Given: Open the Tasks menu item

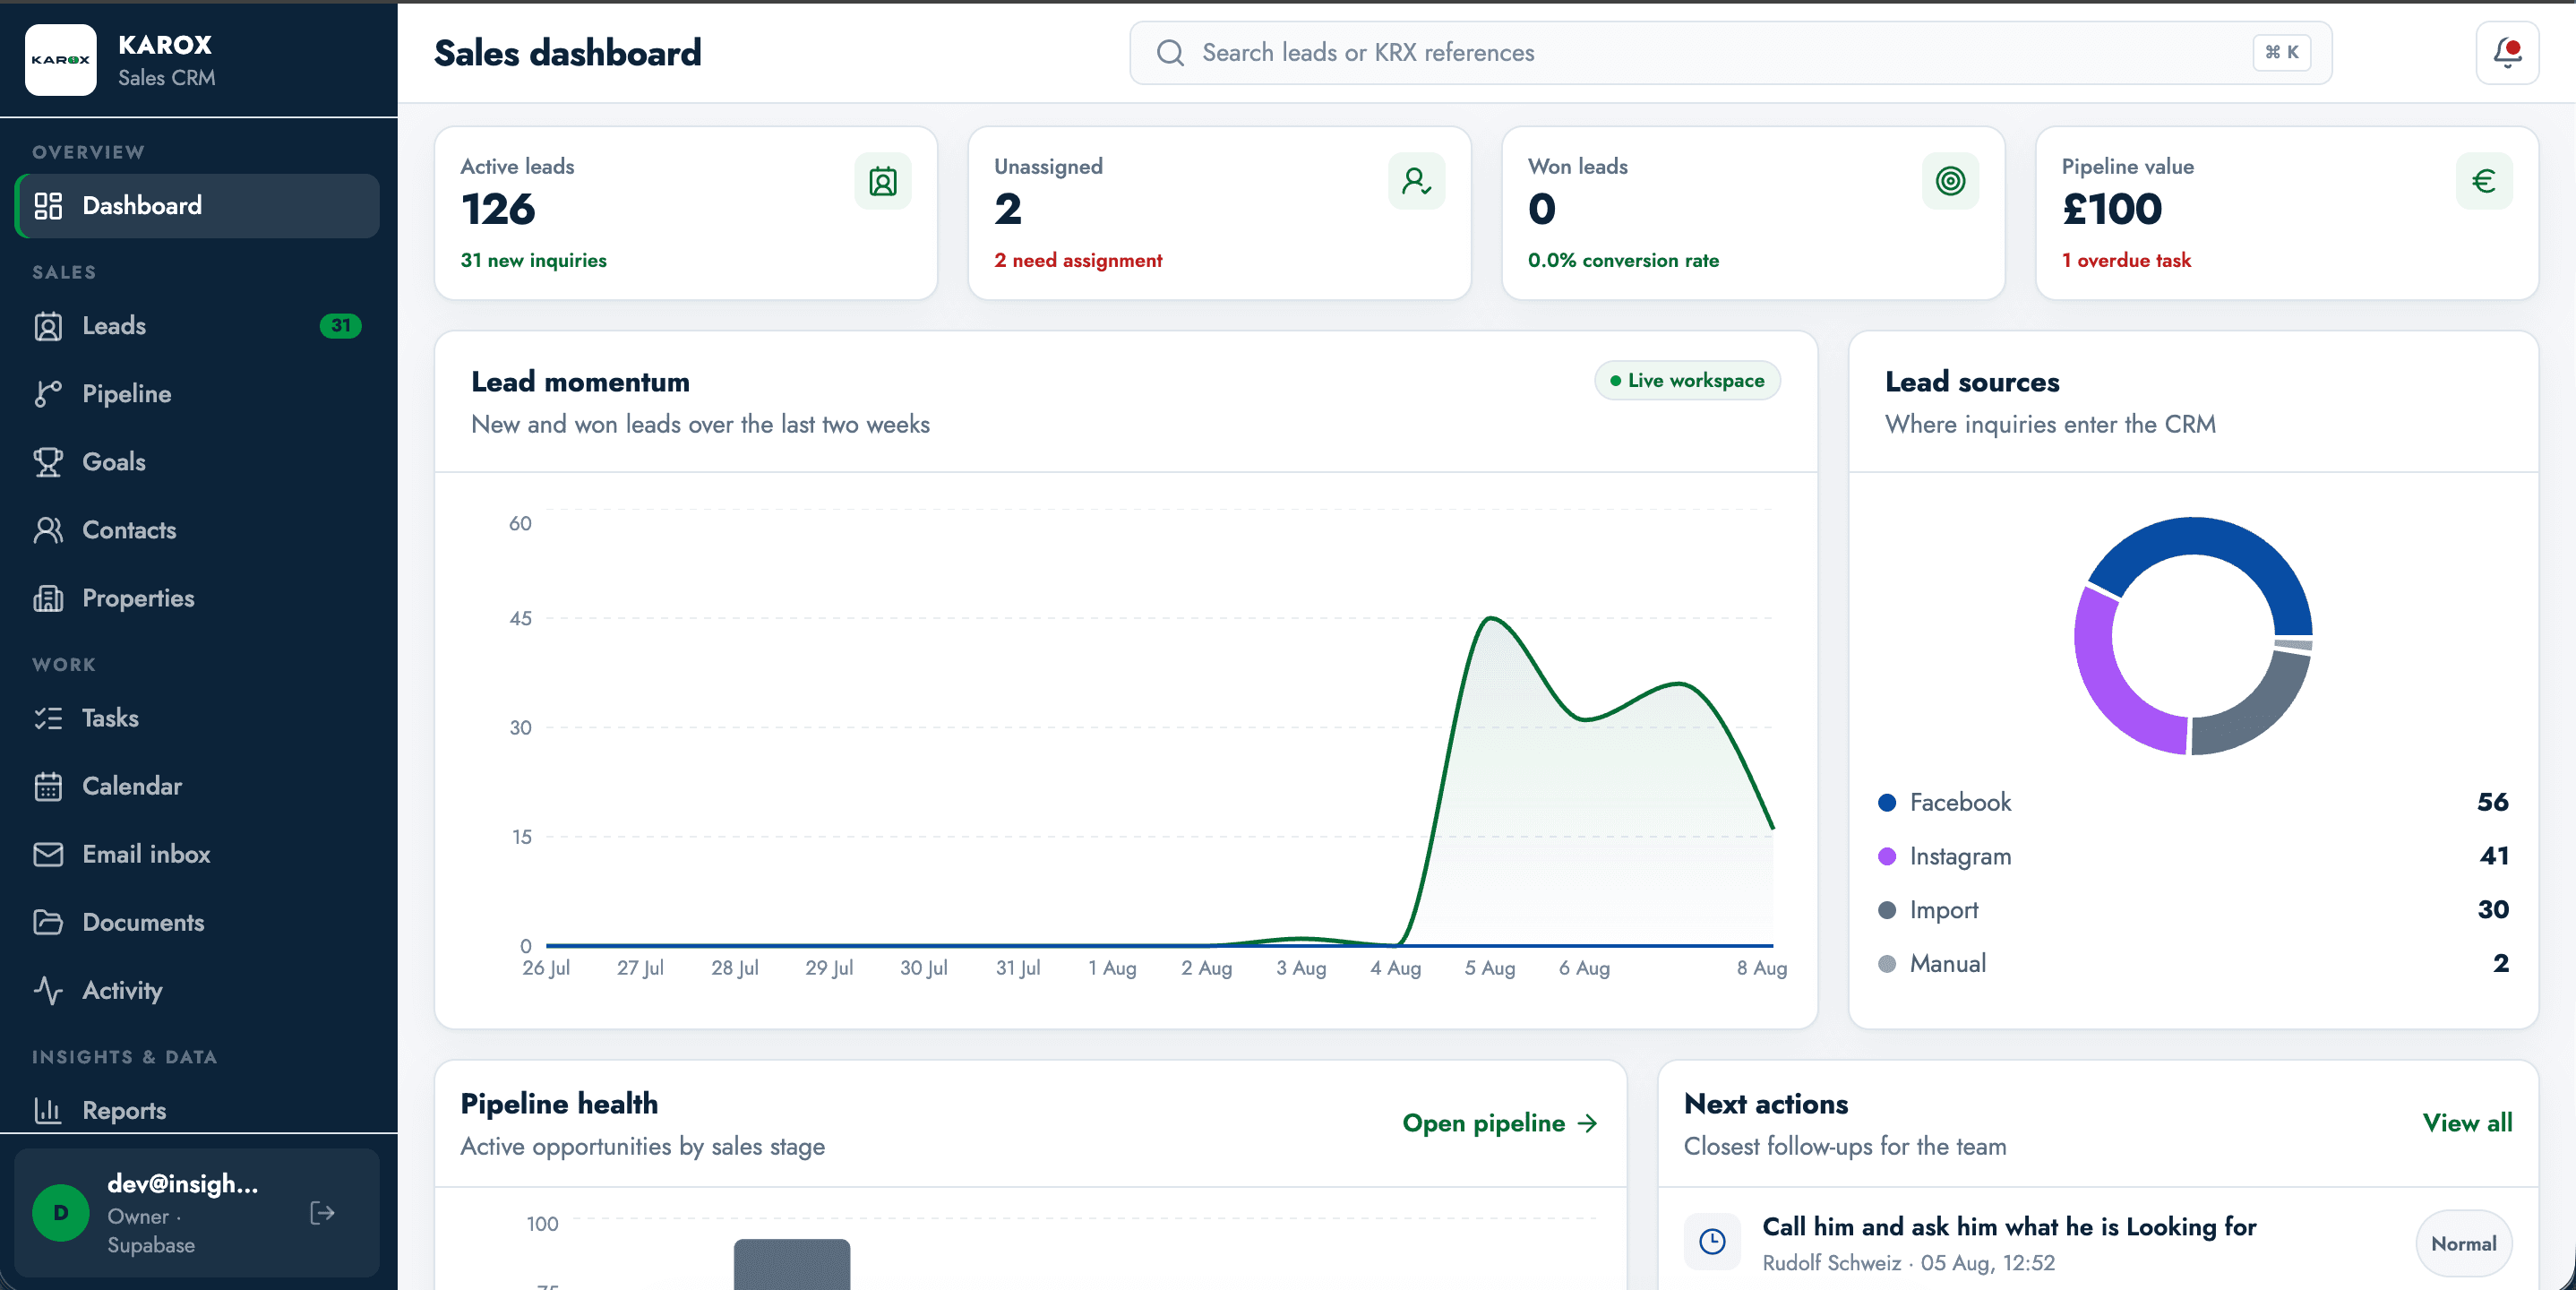Looking at the screenshot, I should 197,718.
